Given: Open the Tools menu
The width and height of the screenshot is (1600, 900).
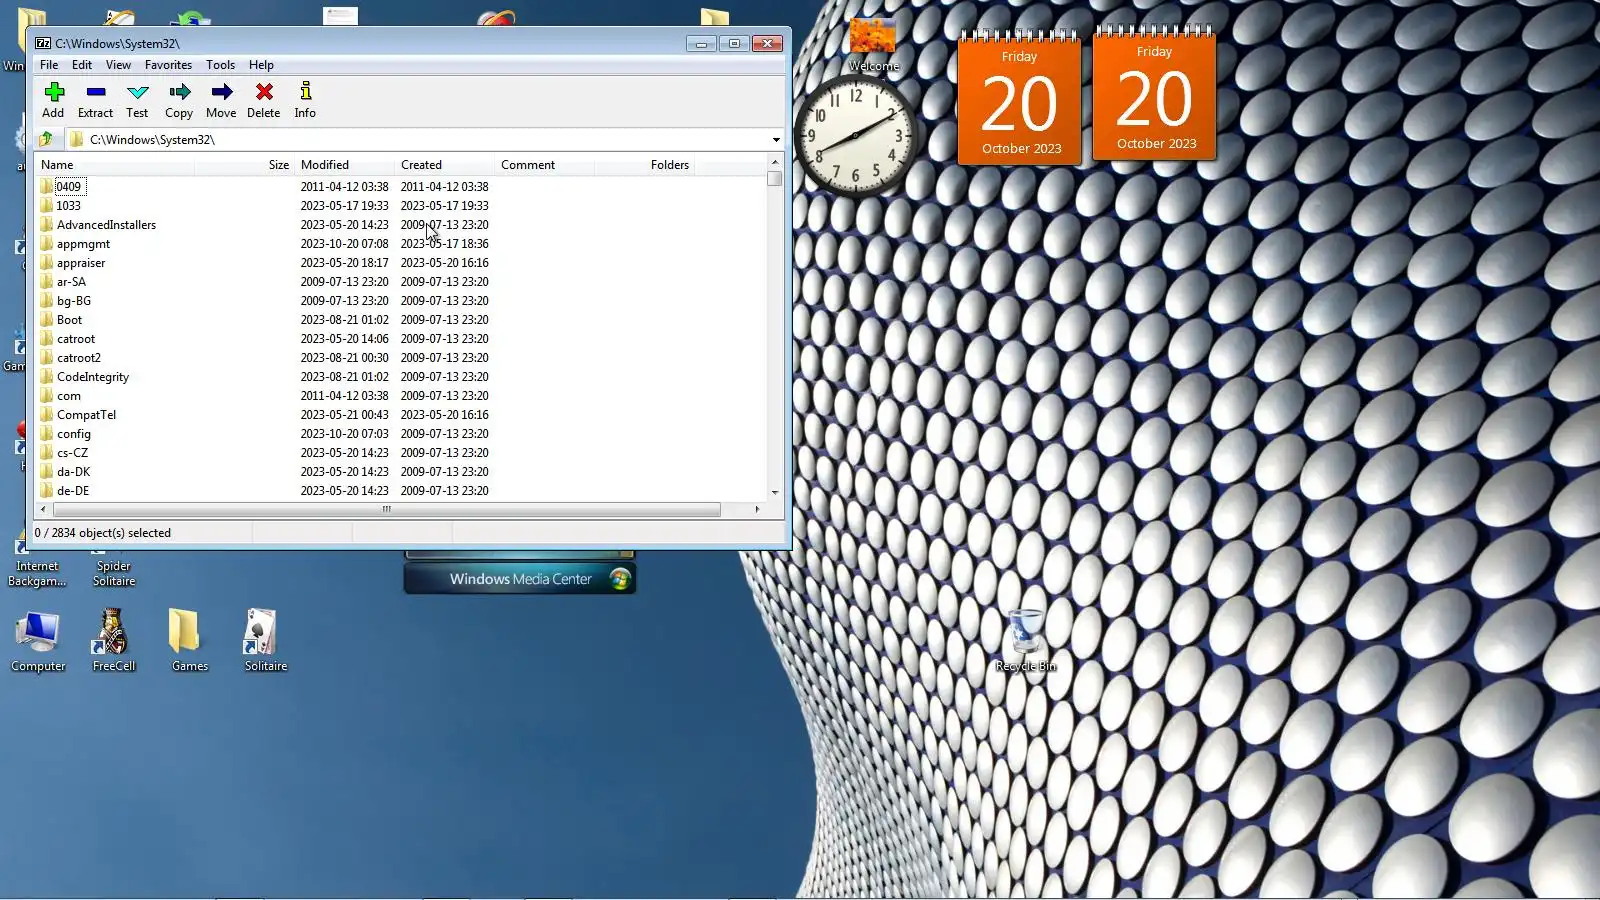Looking at the screenshot, I should [x=221, y=65].
